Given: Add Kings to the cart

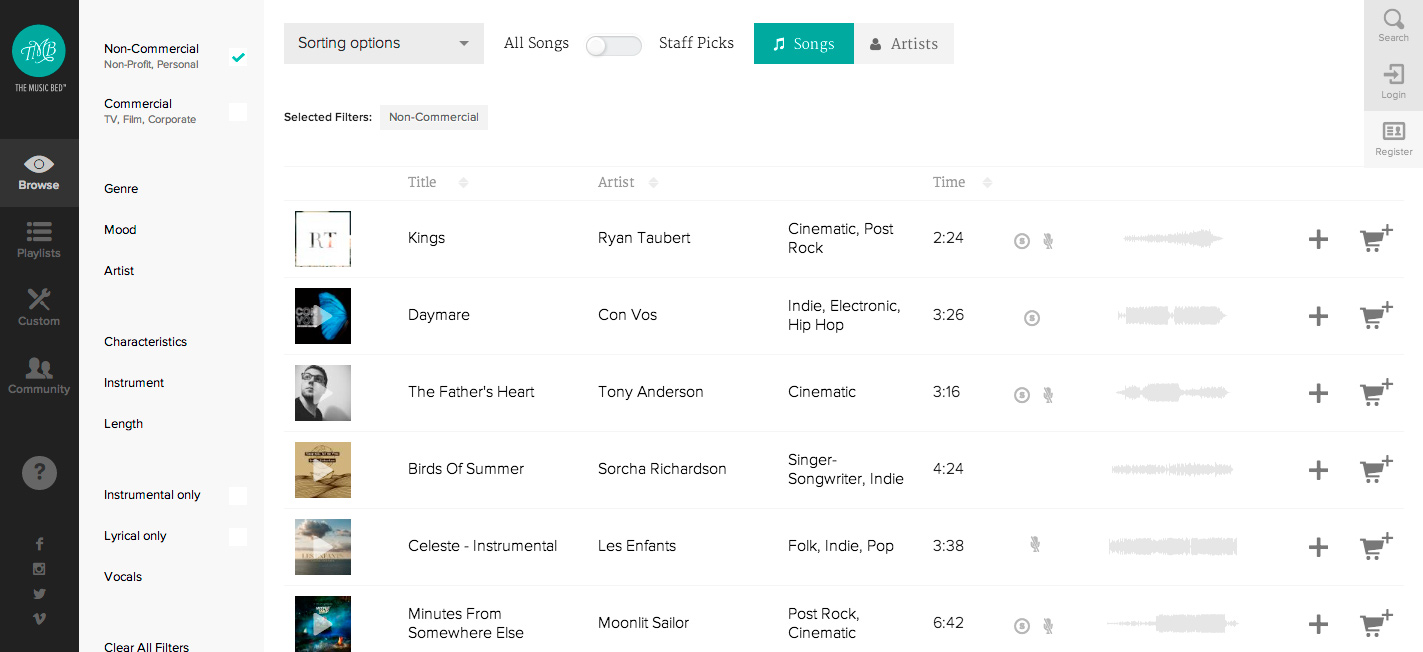Looking at the screenshot, I should point(1376,238).
